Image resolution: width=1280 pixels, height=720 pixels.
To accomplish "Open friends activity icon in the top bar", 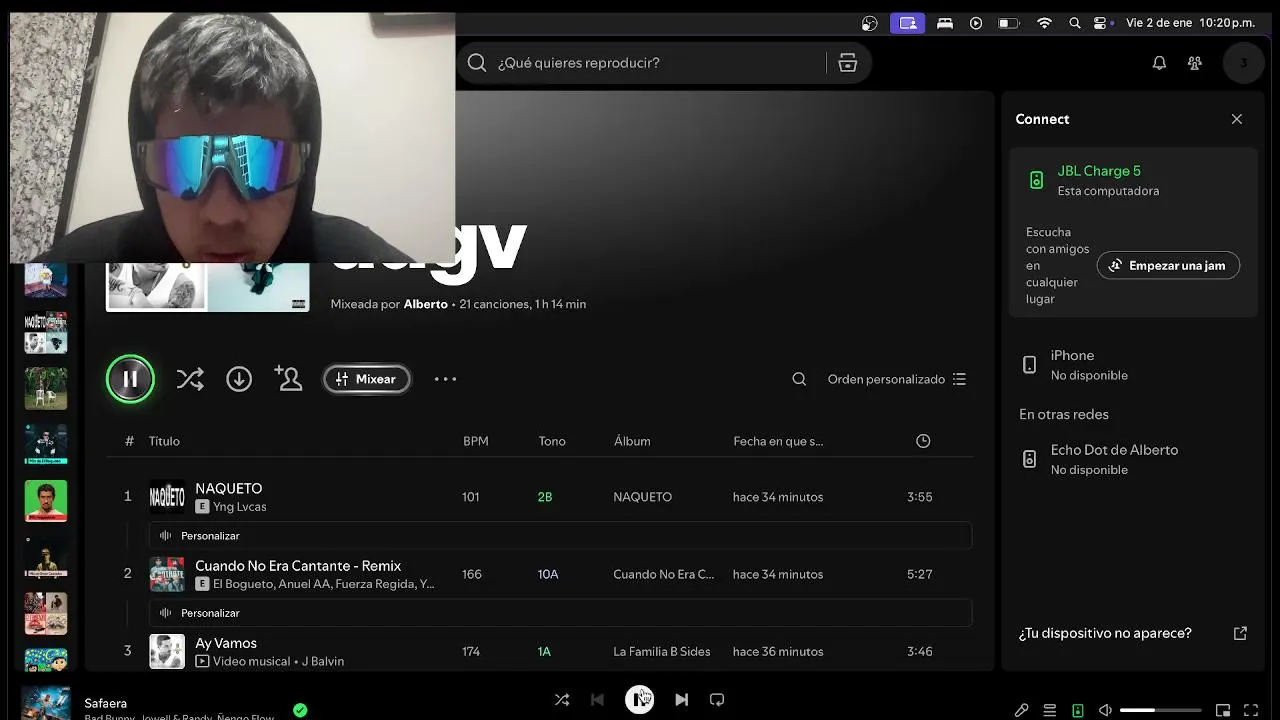I will pyautogui.click(x=1194, y=63).
